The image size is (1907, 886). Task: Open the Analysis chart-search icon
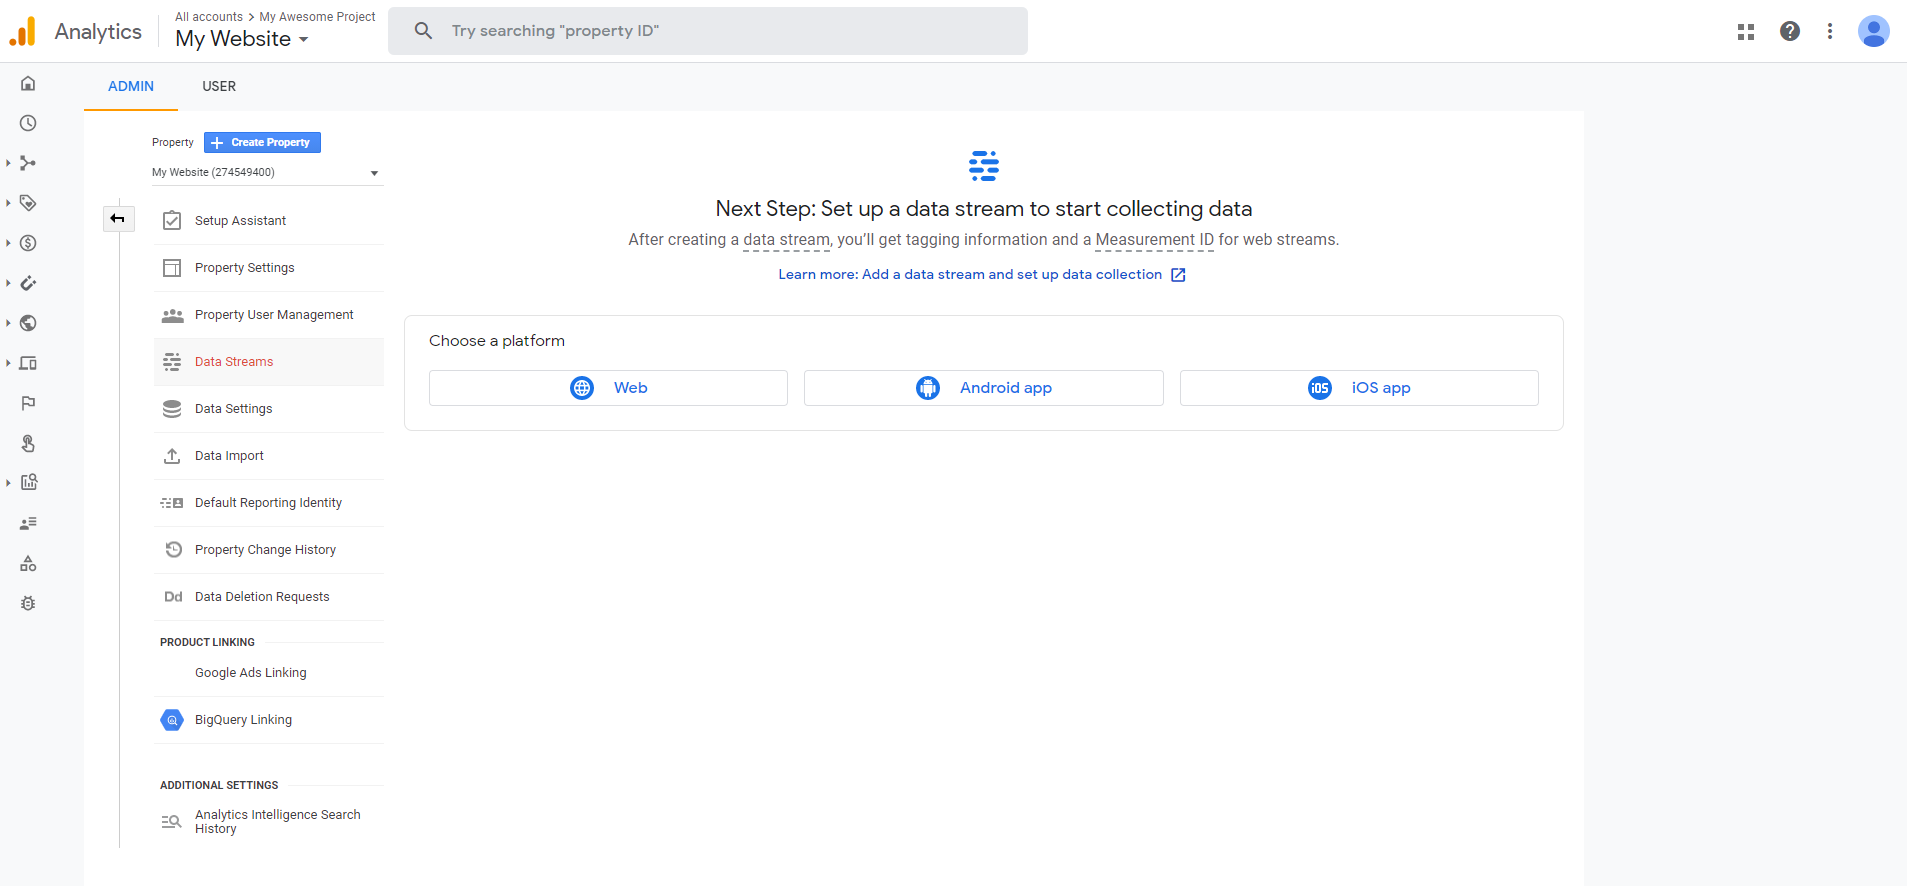click(x=28, y=483)
